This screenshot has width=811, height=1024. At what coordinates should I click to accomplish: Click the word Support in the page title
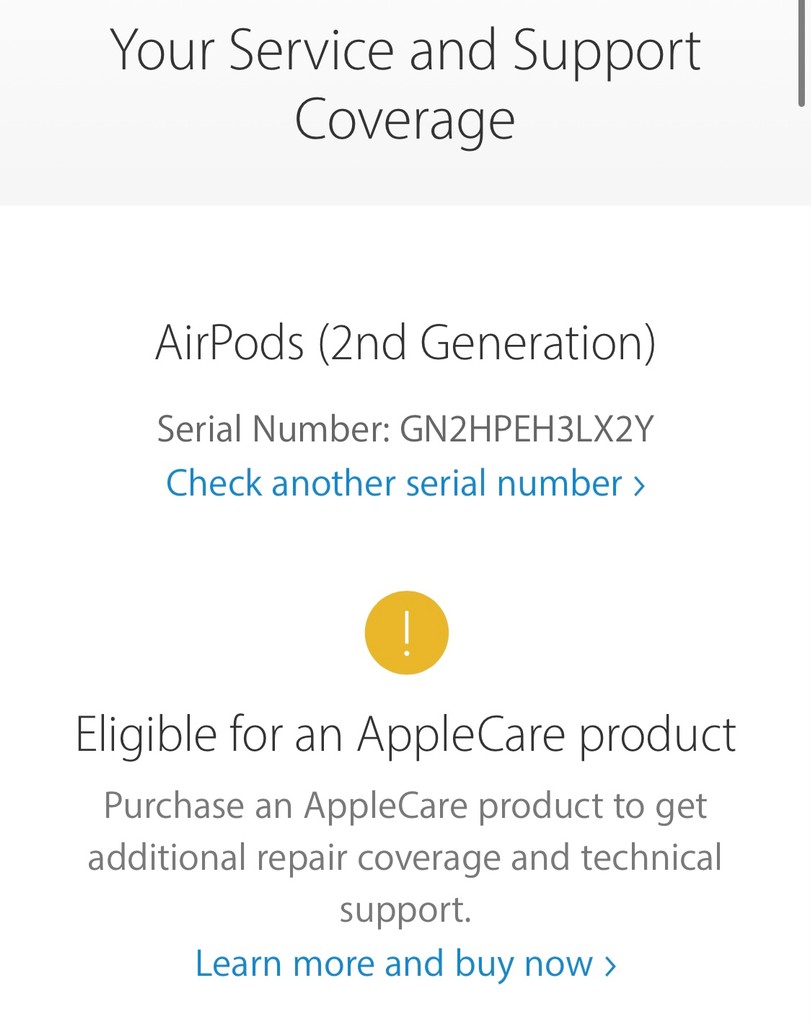point(607,50)
